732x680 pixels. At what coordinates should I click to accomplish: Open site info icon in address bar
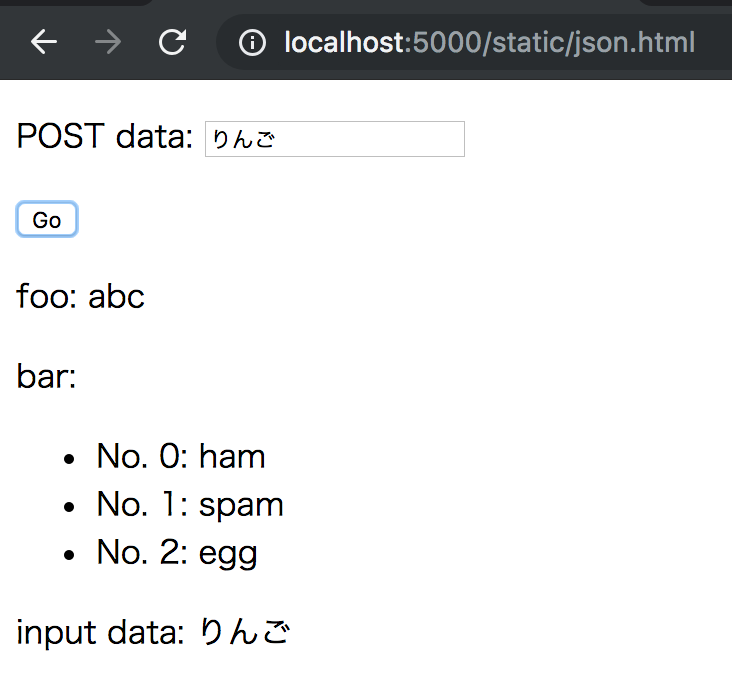click(252, 43)
